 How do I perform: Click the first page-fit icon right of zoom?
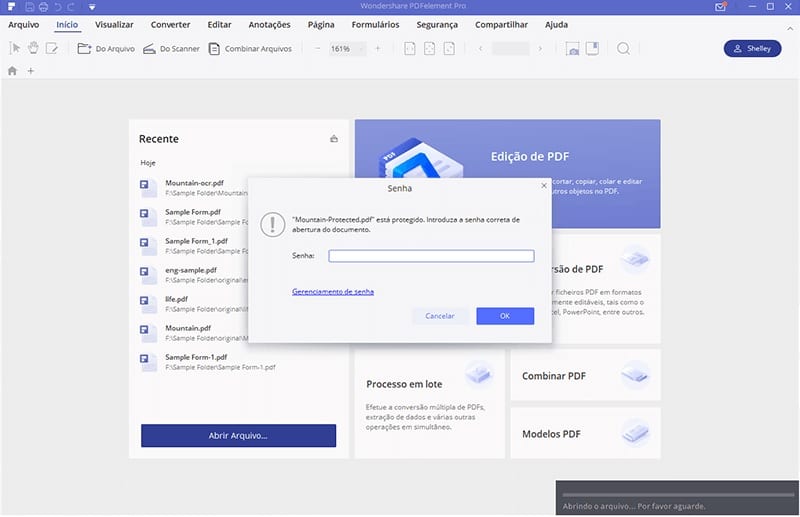[x=410, y=48]
